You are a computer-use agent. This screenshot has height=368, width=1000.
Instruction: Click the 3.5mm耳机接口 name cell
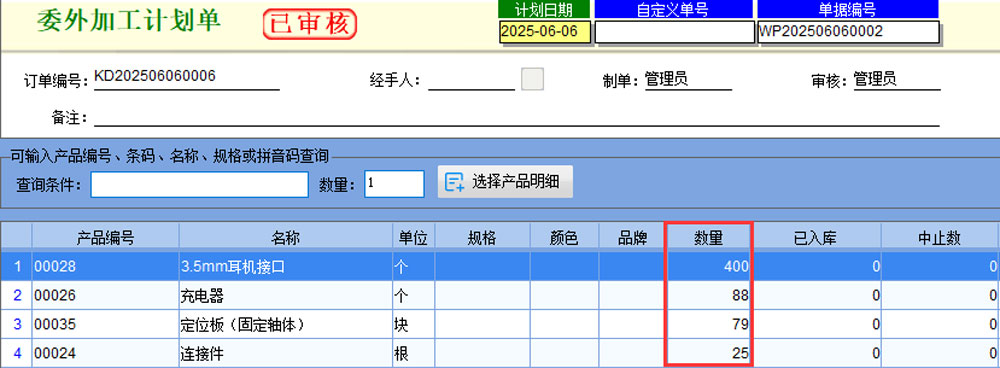point(286,267)
